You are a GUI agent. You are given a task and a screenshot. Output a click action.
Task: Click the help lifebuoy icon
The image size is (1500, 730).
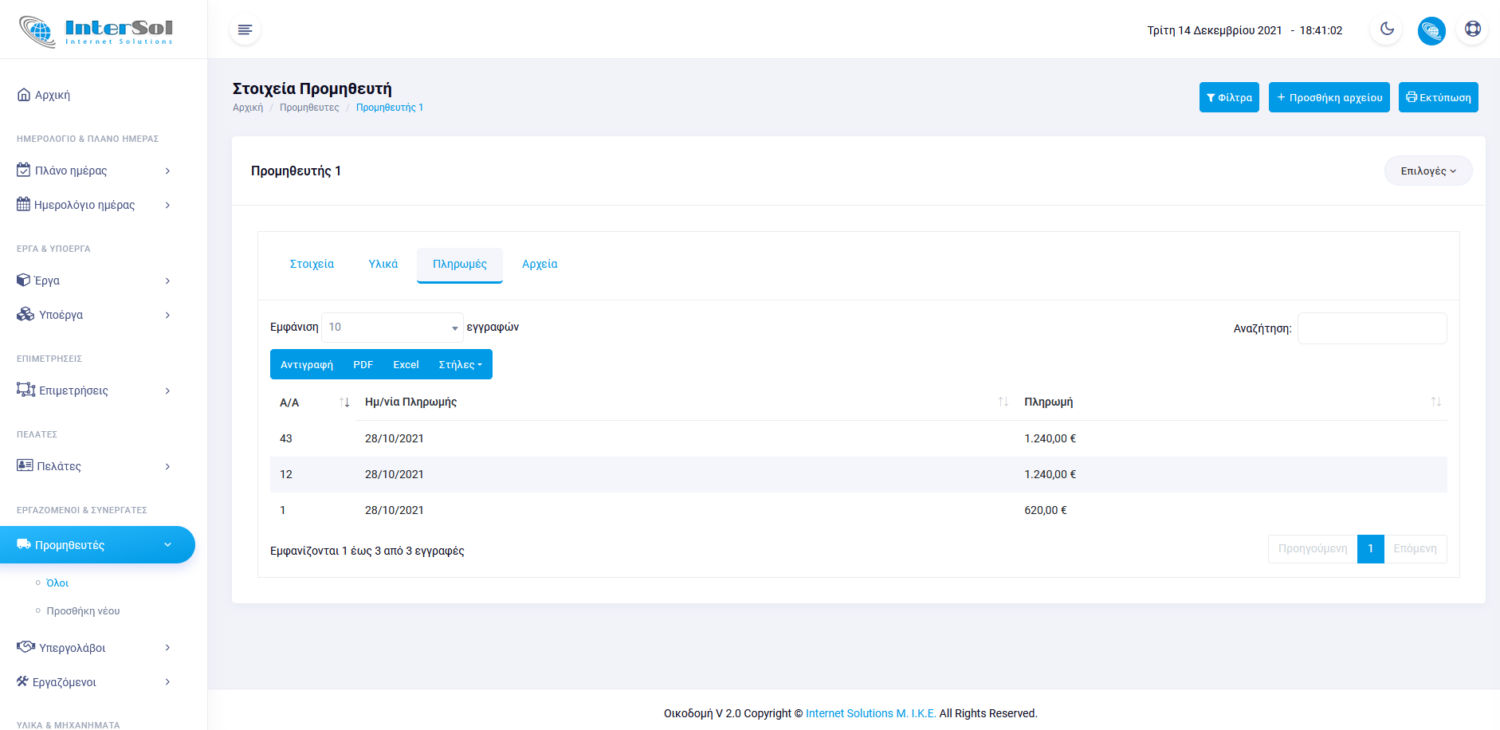(x=1472, y=30)
